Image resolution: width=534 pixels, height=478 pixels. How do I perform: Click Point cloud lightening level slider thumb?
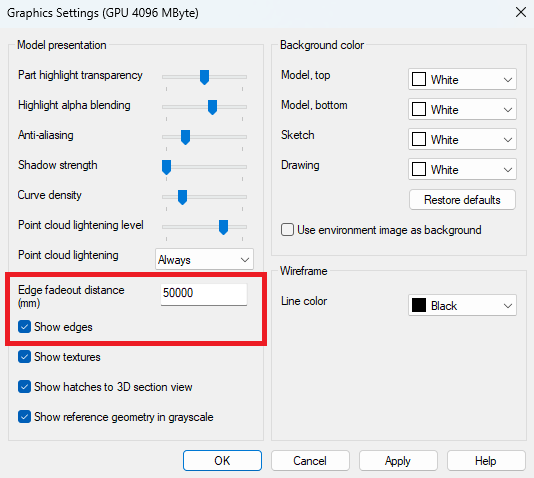pyautogui.click(x=223, y=227)
